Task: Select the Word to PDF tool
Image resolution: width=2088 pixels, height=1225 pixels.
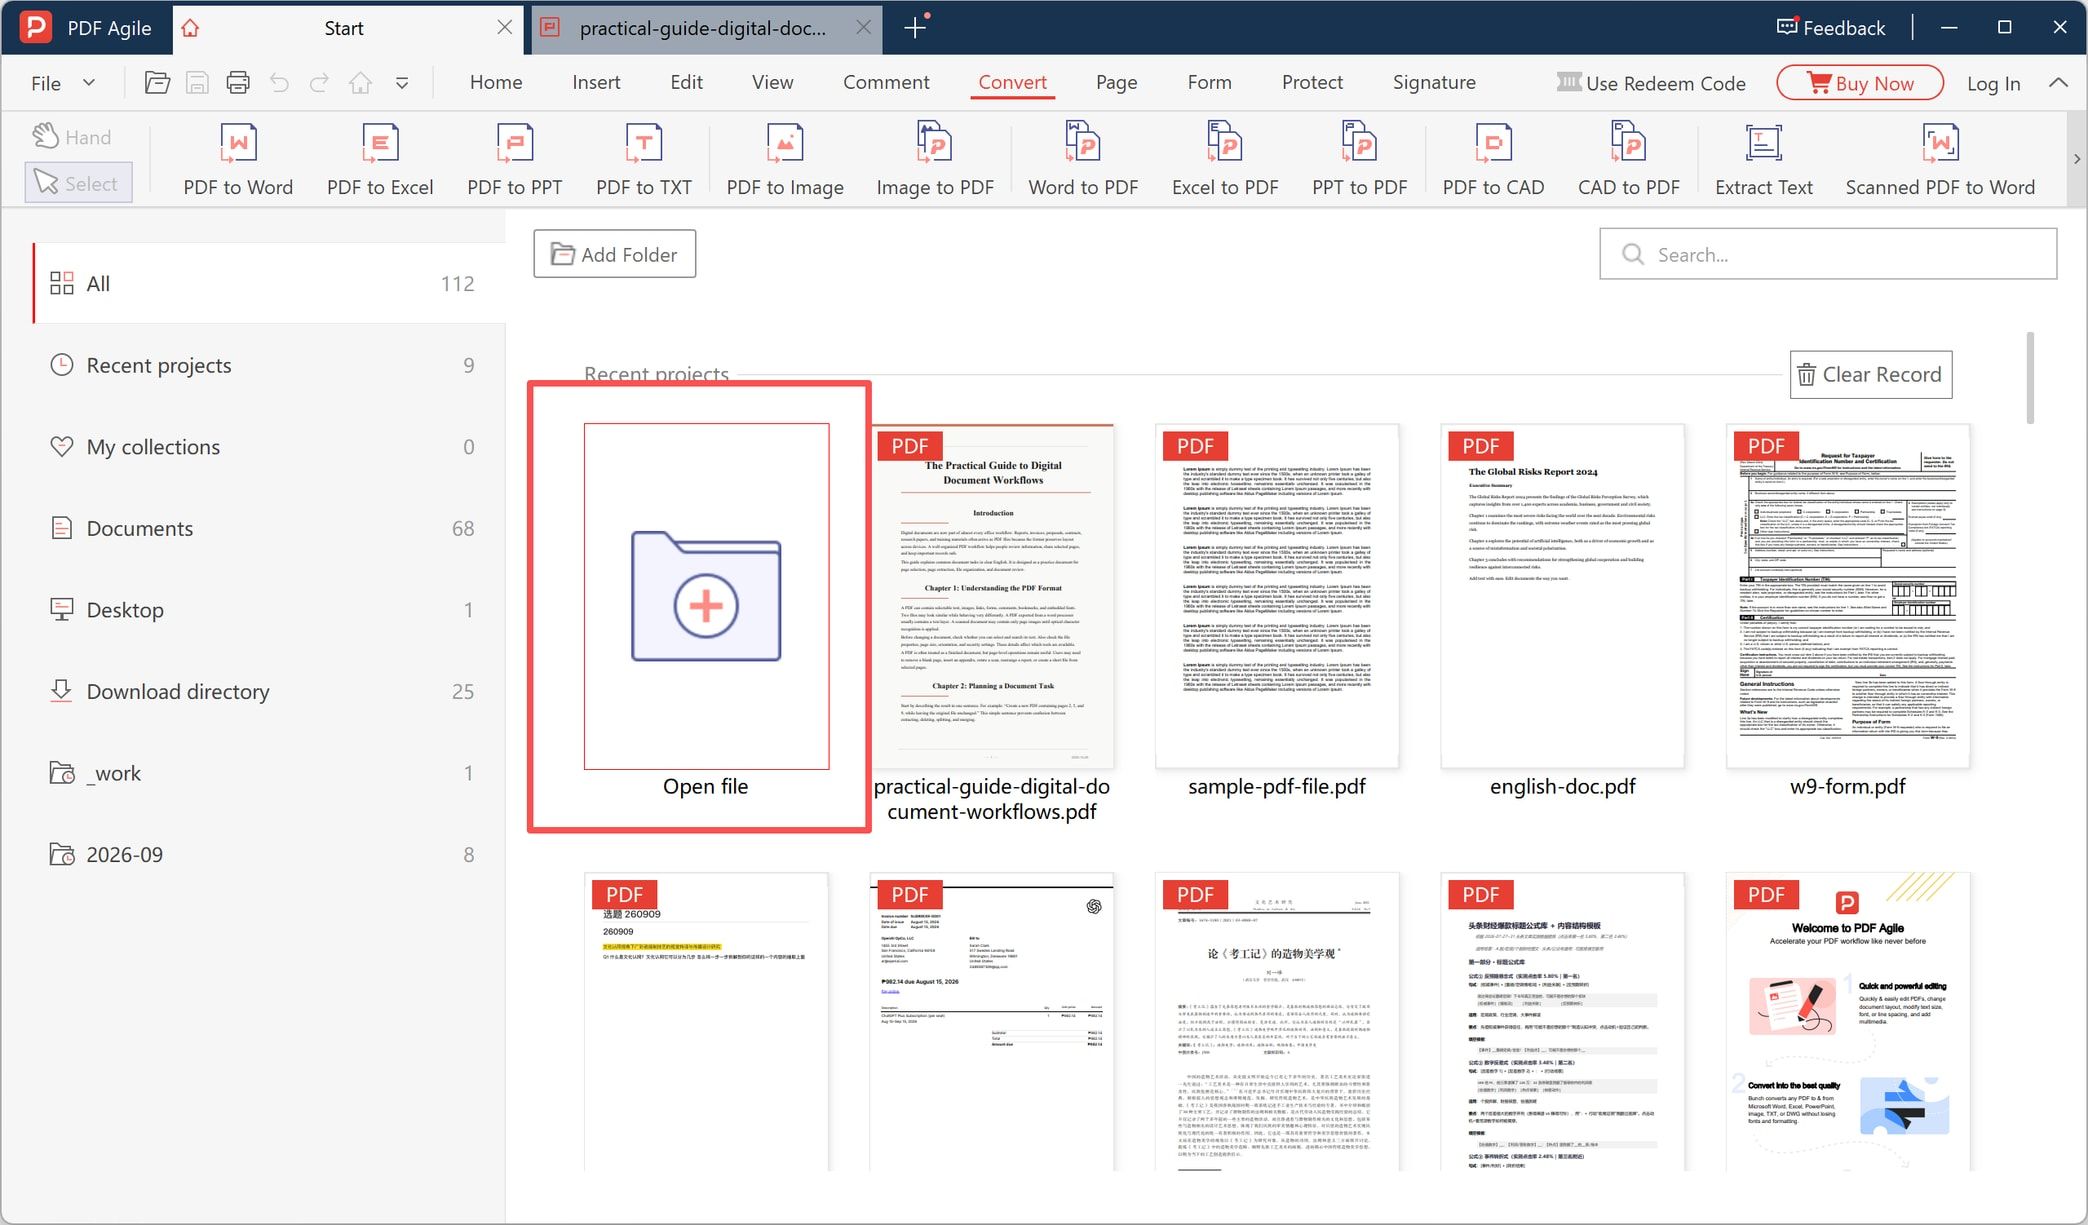Action: (x=1083, y=160)
